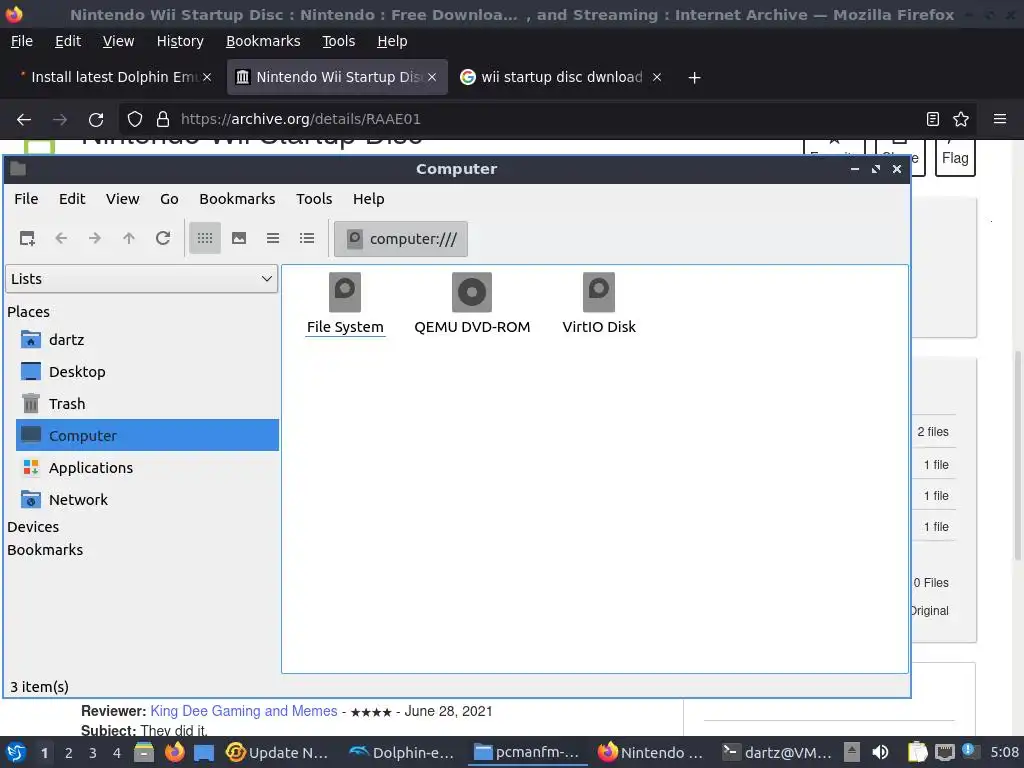
Task: Open the Firefox History menu
Action: coord(180,41)
